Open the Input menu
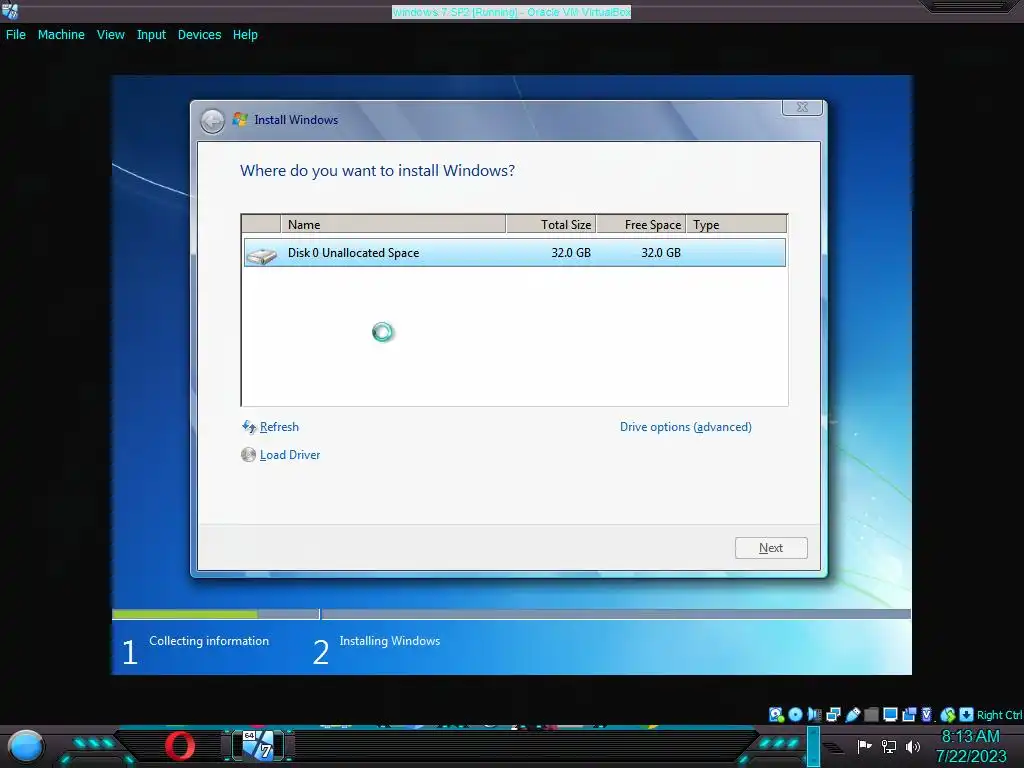 coord(151,35)
